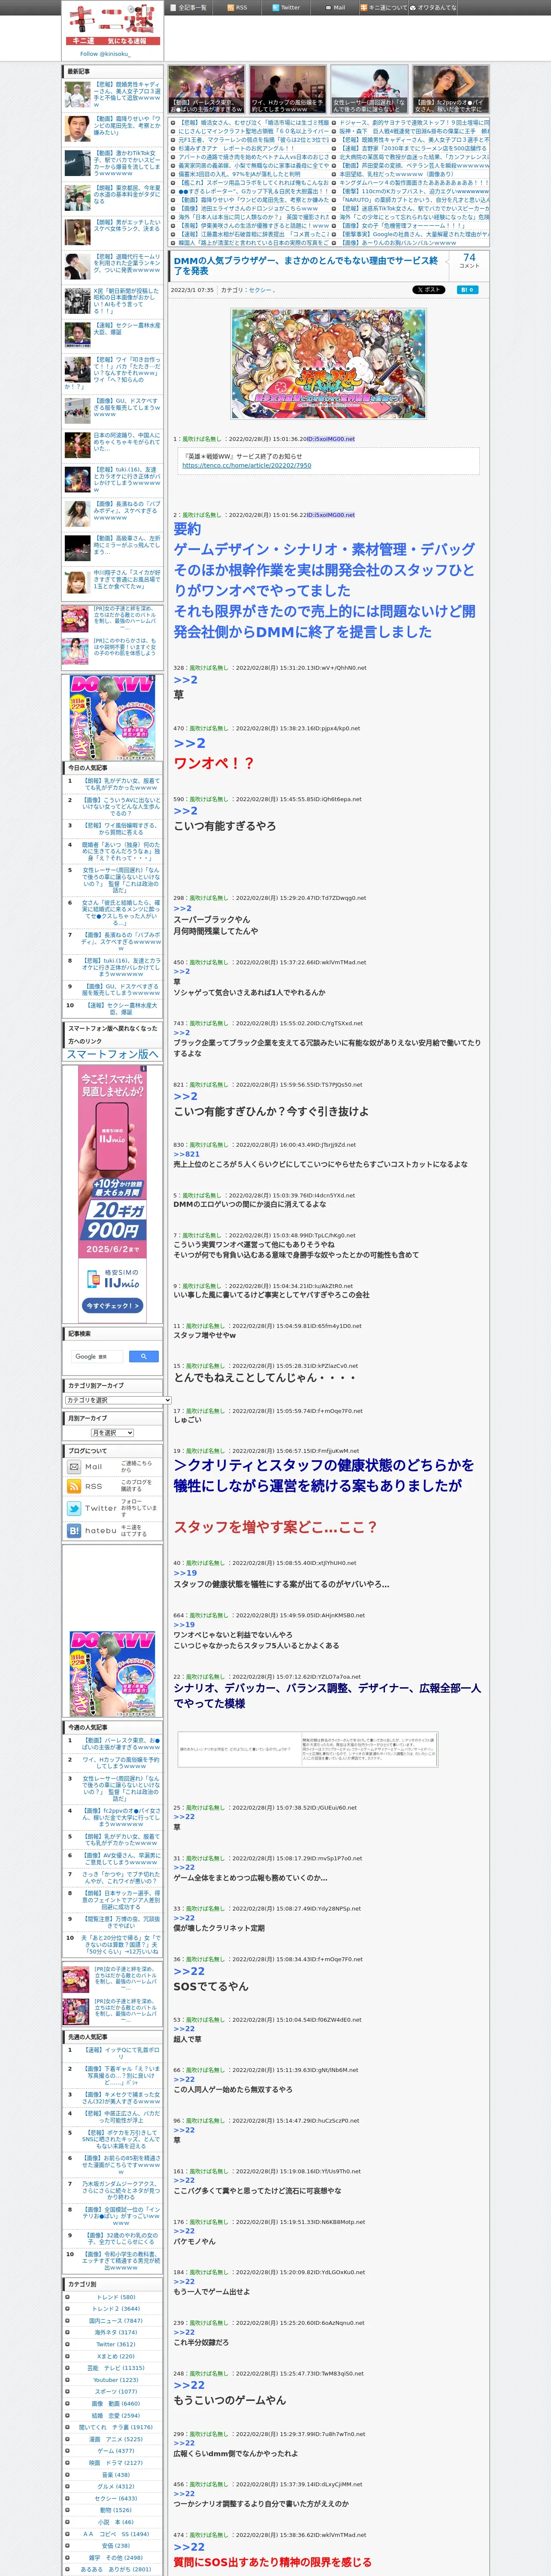Viewport: 551px width, 2576px height.
Task: Click the セクシー category link beside date
Action: click(259, 290)
